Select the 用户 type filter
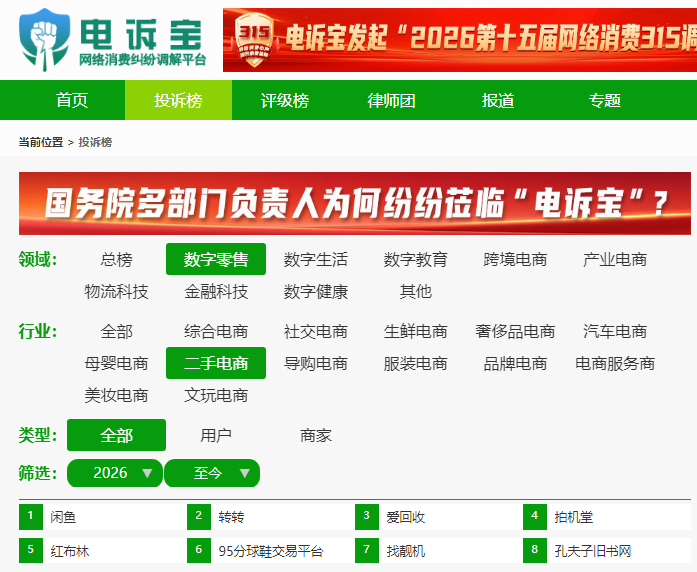The width and height of the screenshot is (697, 572). 216,435
